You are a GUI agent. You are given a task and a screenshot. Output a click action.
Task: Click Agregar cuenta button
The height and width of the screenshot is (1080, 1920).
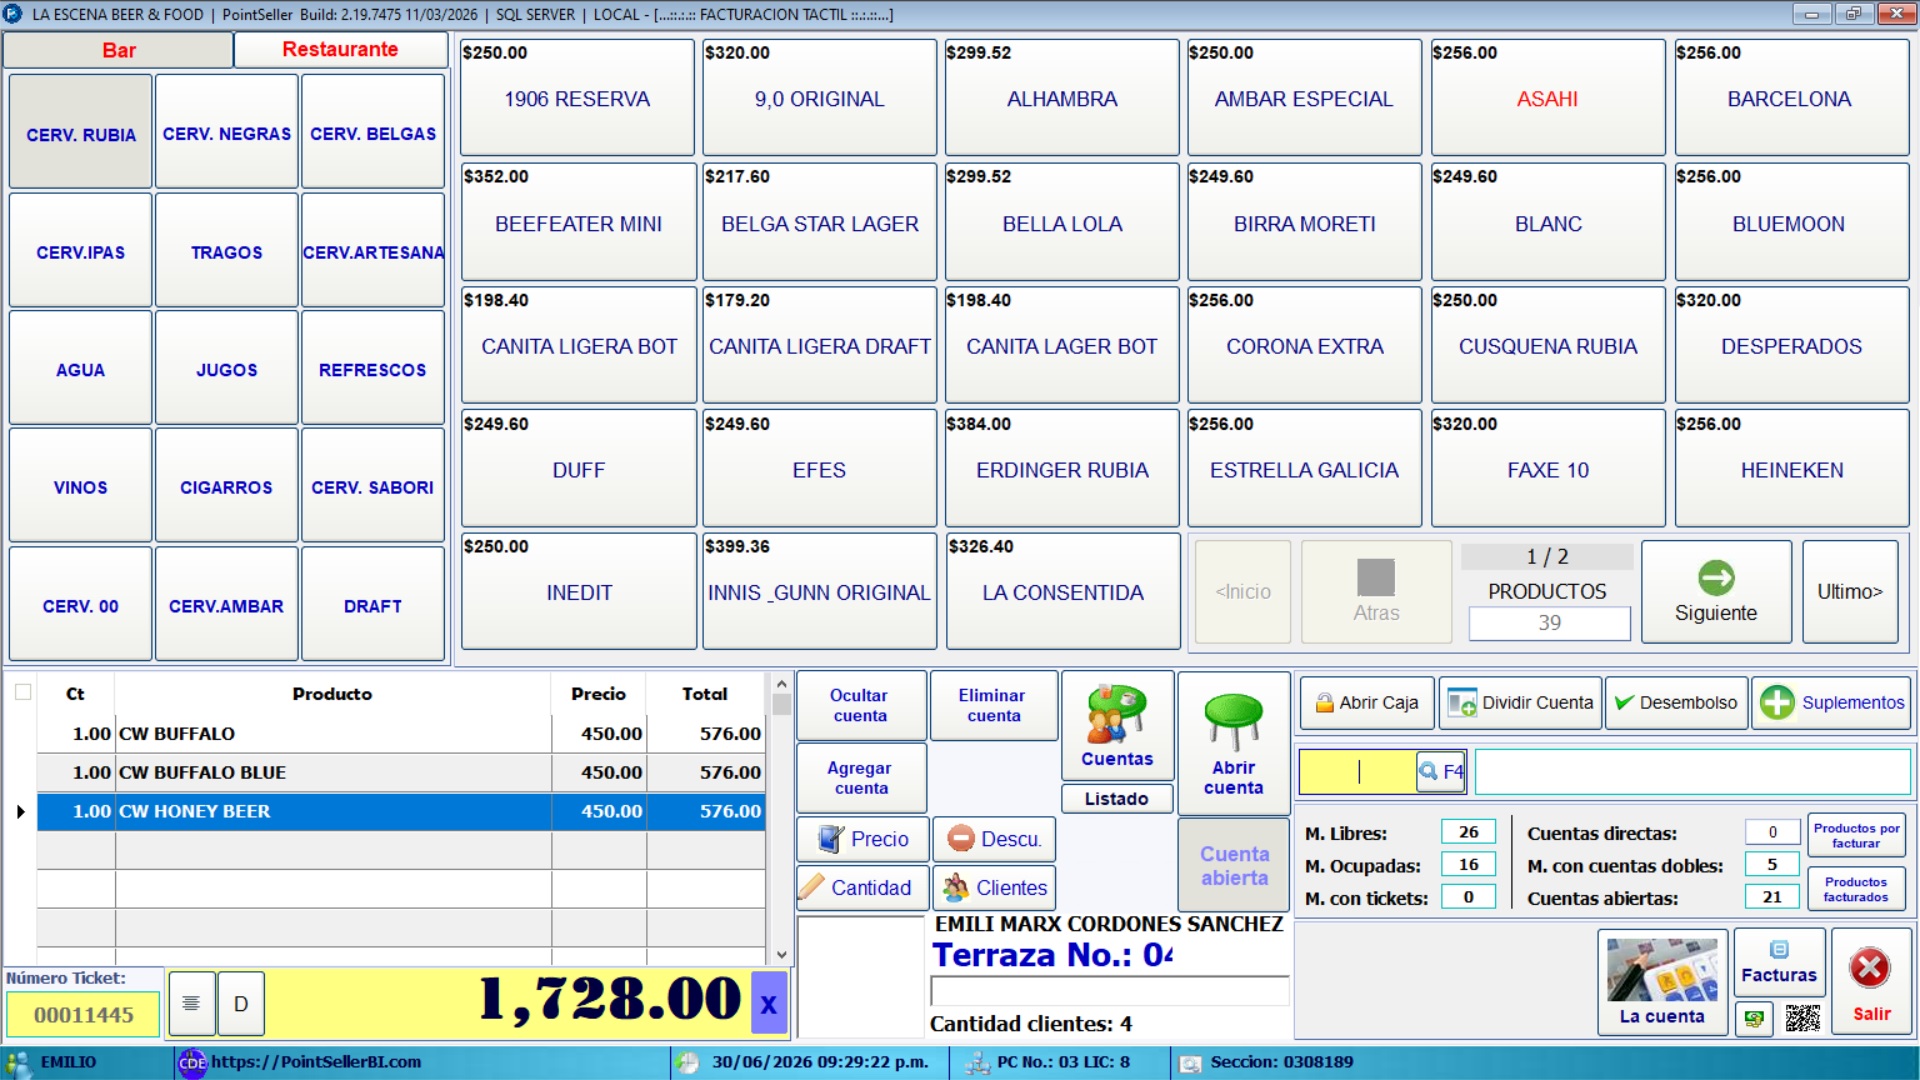tap(860, 778)
